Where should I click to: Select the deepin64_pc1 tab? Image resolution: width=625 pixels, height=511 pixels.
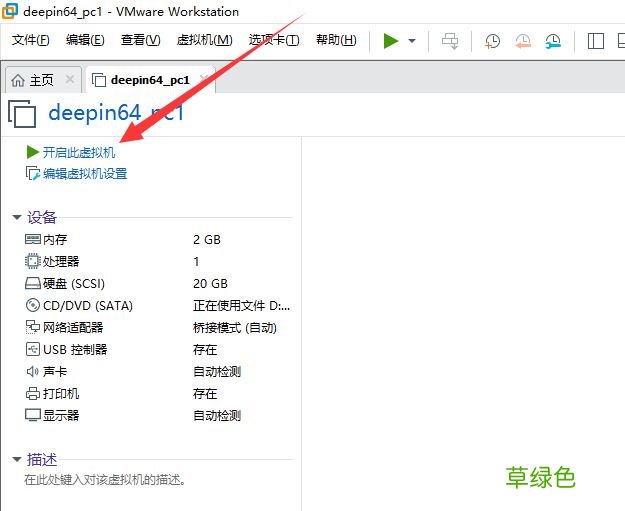150,80
